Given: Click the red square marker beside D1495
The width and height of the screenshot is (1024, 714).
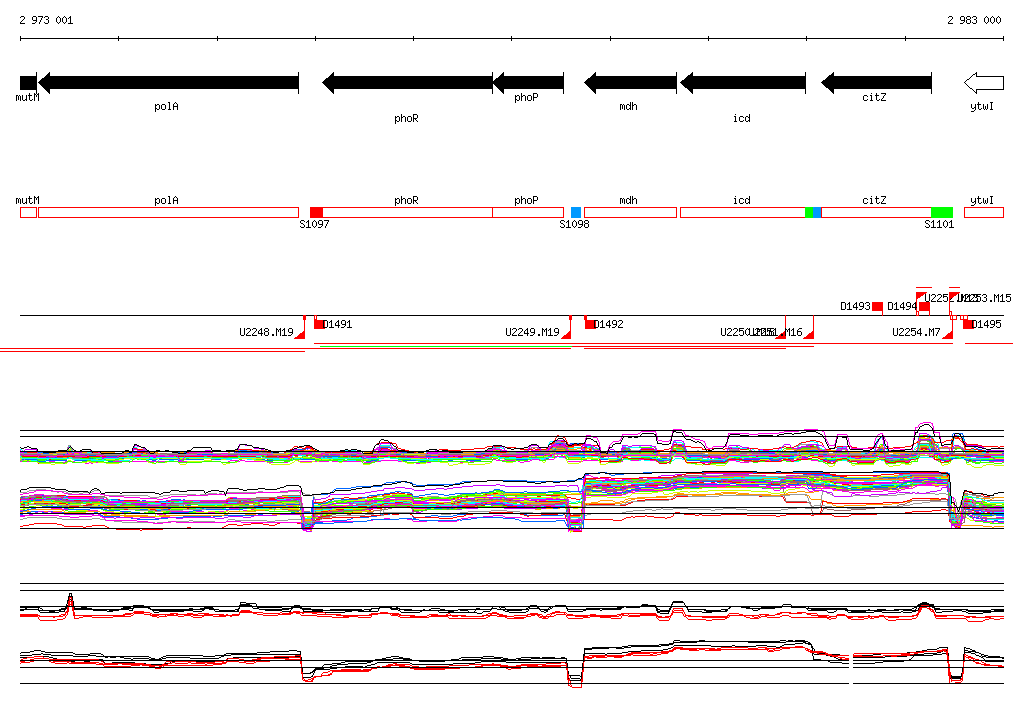Looking at the screenshot, I should pyautogui.click(x=968, y=324).
